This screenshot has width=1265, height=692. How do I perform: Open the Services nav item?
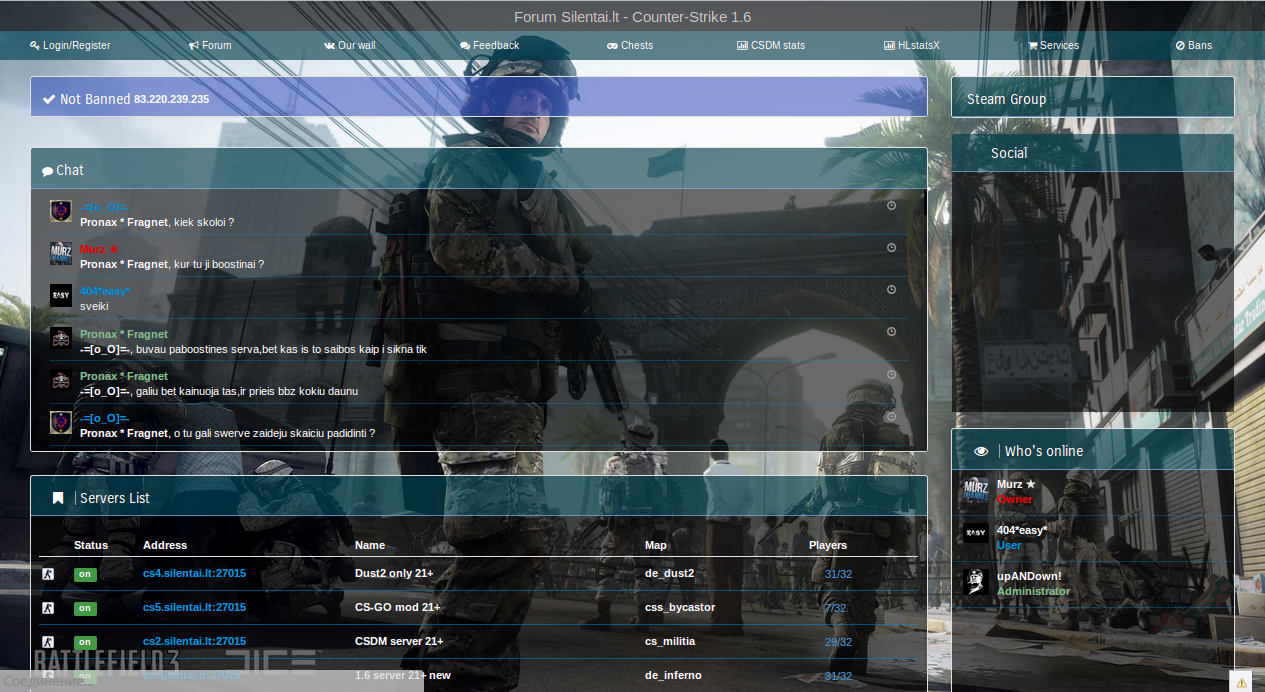coord(1054,45)
